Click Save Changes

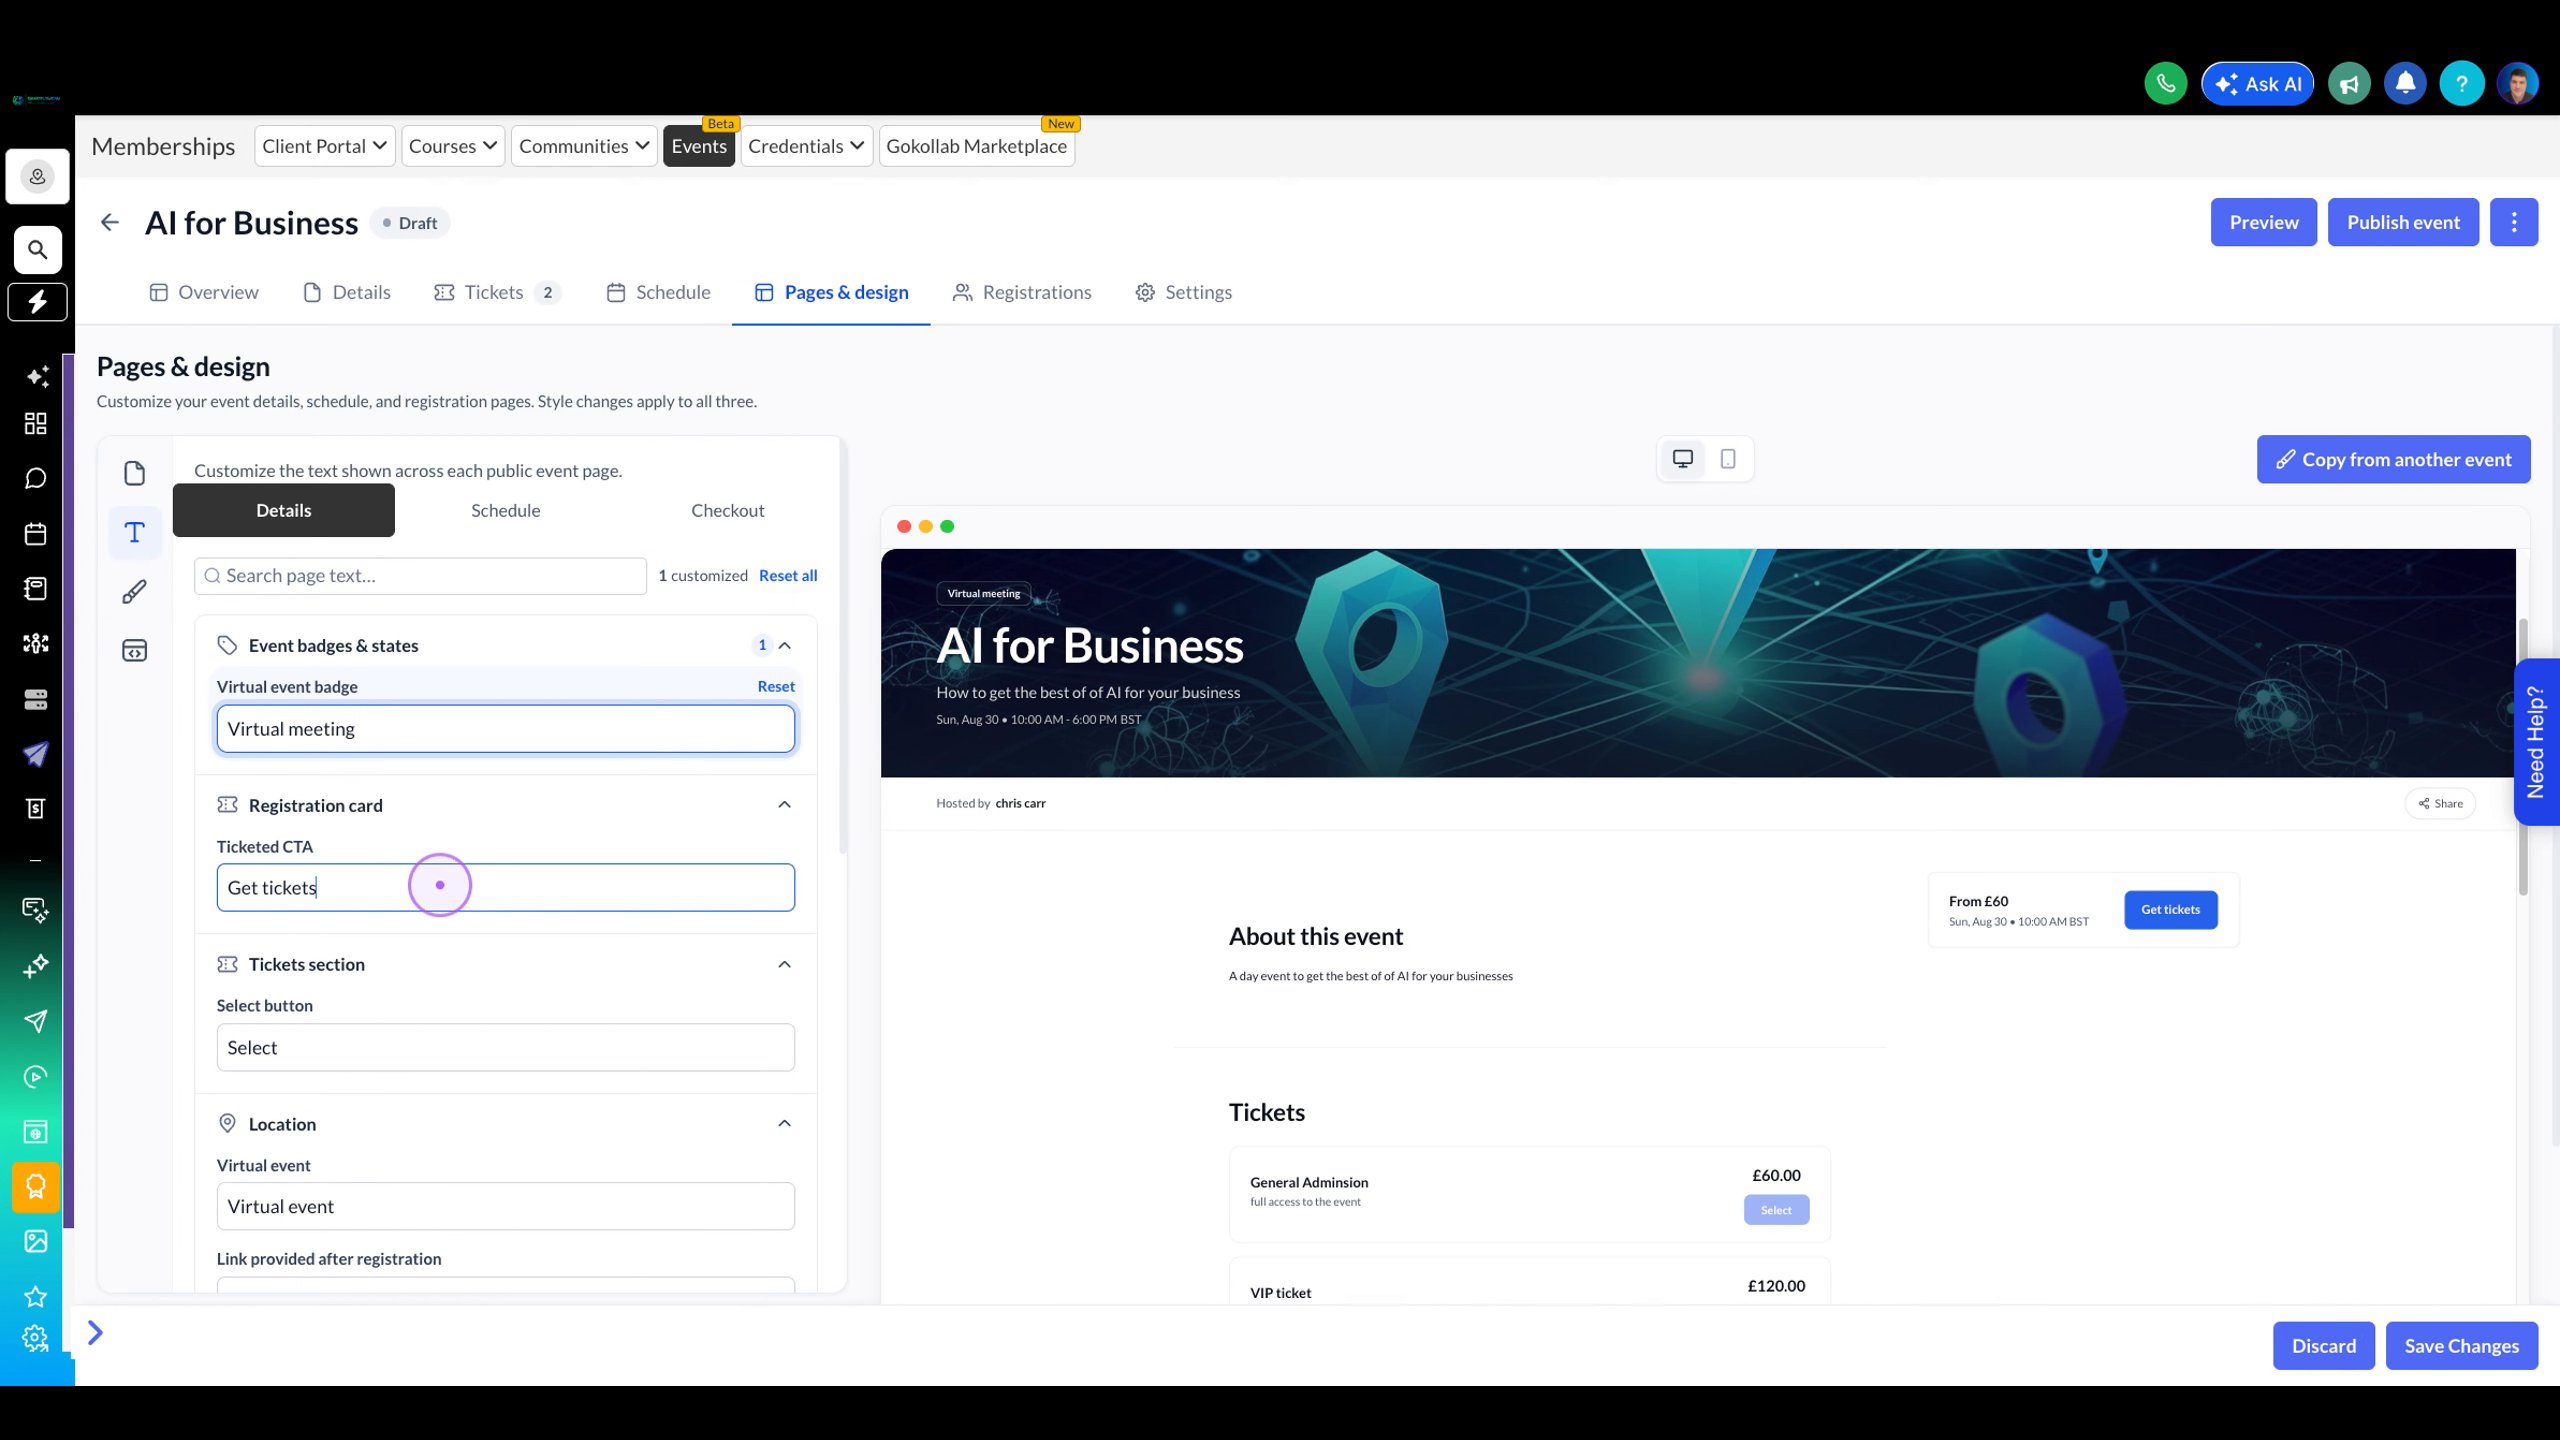click(x=2462, y=1346)
